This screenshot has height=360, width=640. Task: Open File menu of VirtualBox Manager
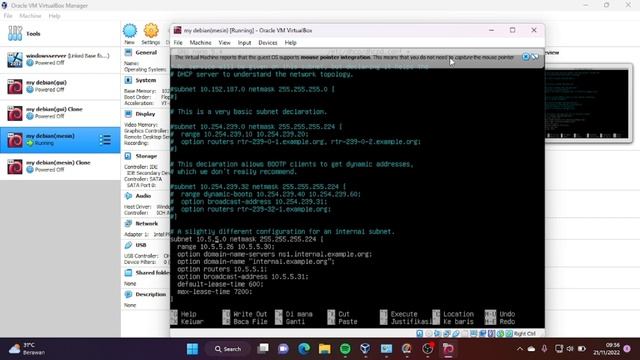(x=8, y=16)
